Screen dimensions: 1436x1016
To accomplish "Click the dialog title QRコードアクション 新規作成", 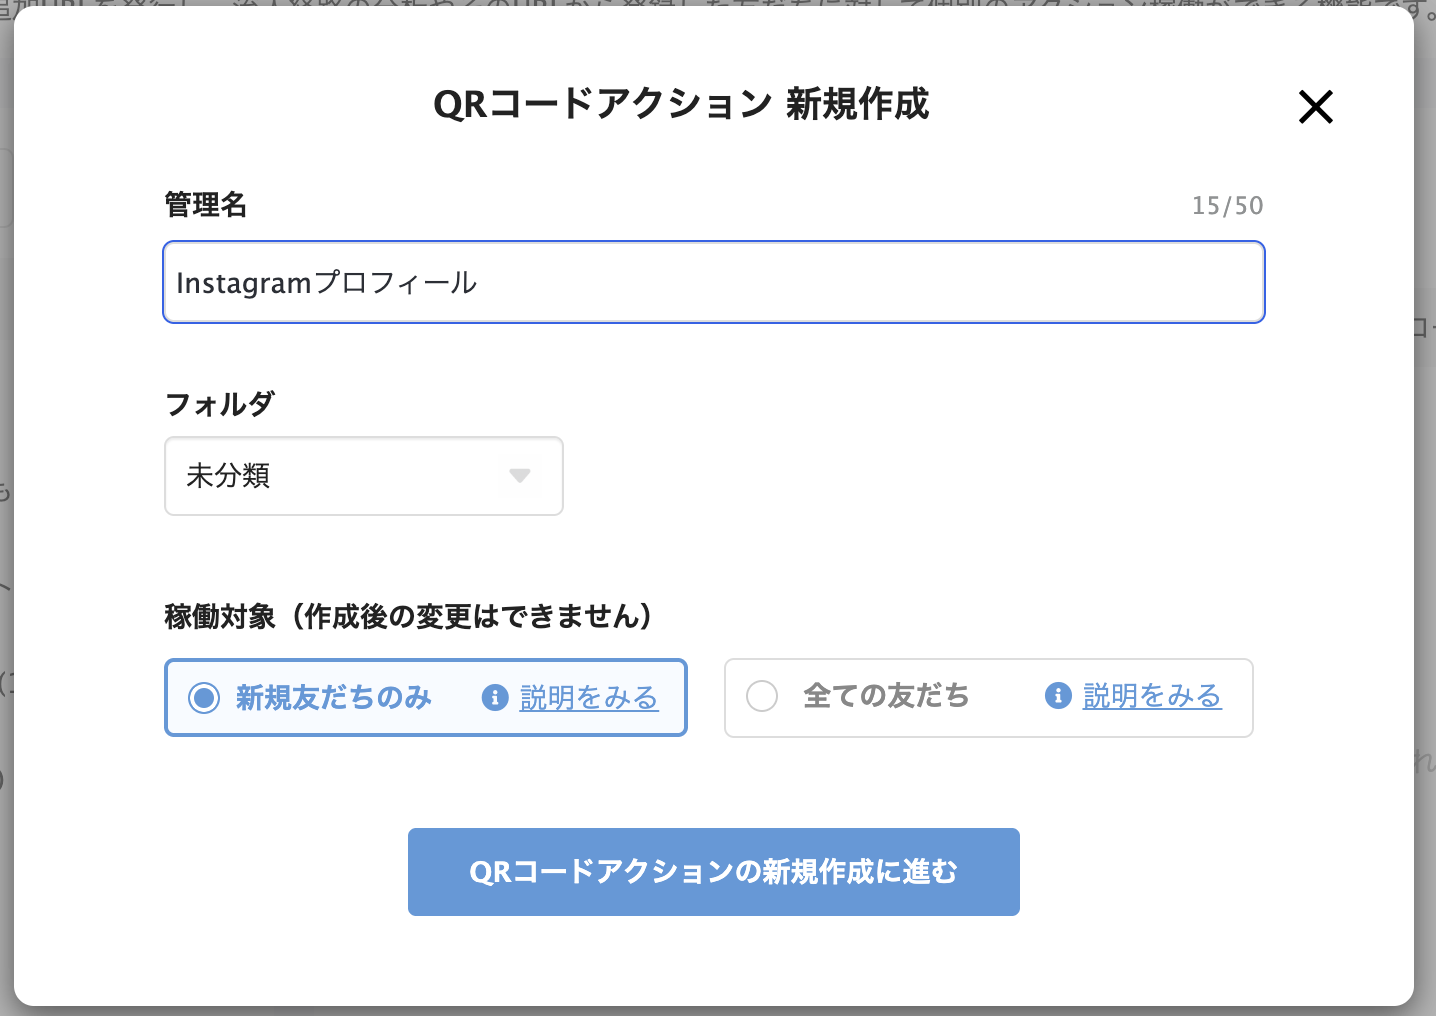I will (x=681, y=104).
